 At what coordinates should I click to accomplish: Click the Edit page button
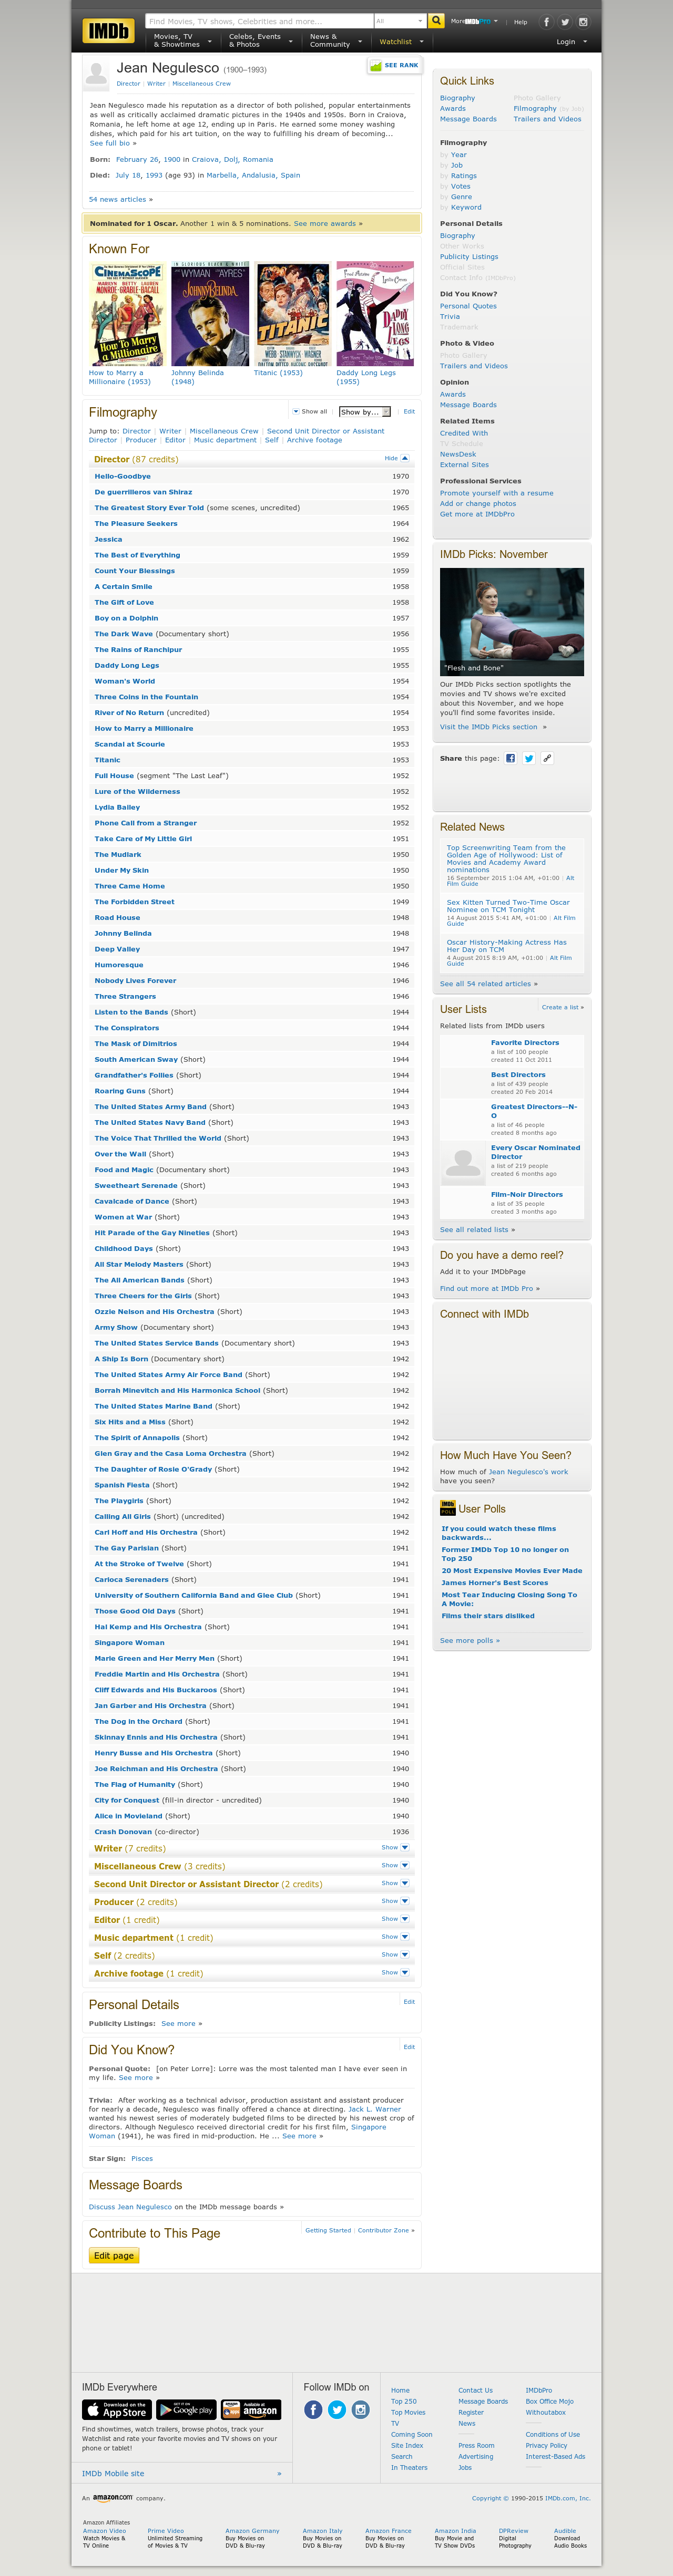[114, 2256]
